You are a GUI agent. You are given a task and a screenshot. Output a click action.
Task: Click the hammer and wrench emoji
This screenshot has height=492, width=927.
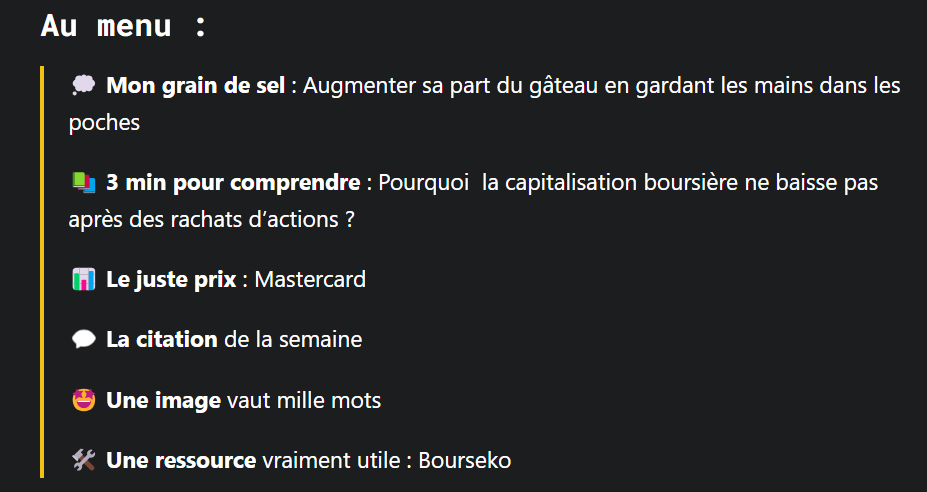(x=83, y=460)
